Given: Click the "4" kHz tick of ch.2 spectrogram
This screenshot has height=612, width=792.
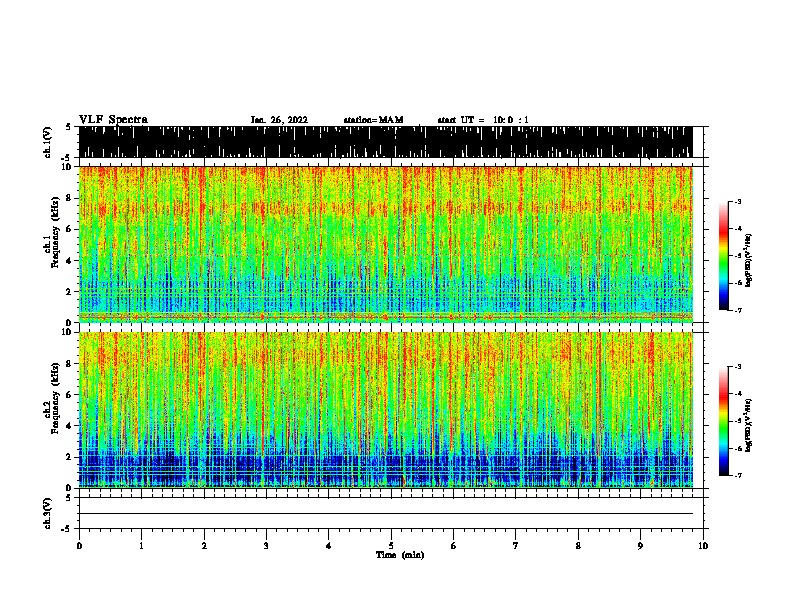Looking at the screenshot, I should pyautogui.click(x=70, y=426).
